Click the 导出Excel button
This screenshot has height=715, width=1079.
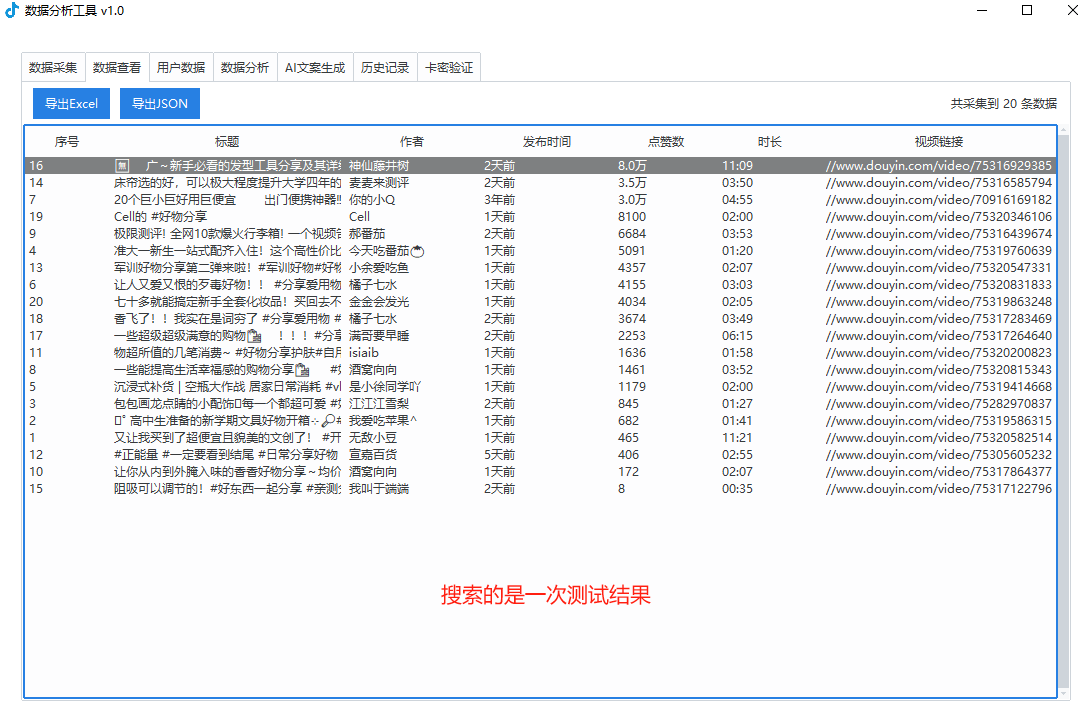coord(71,104)
